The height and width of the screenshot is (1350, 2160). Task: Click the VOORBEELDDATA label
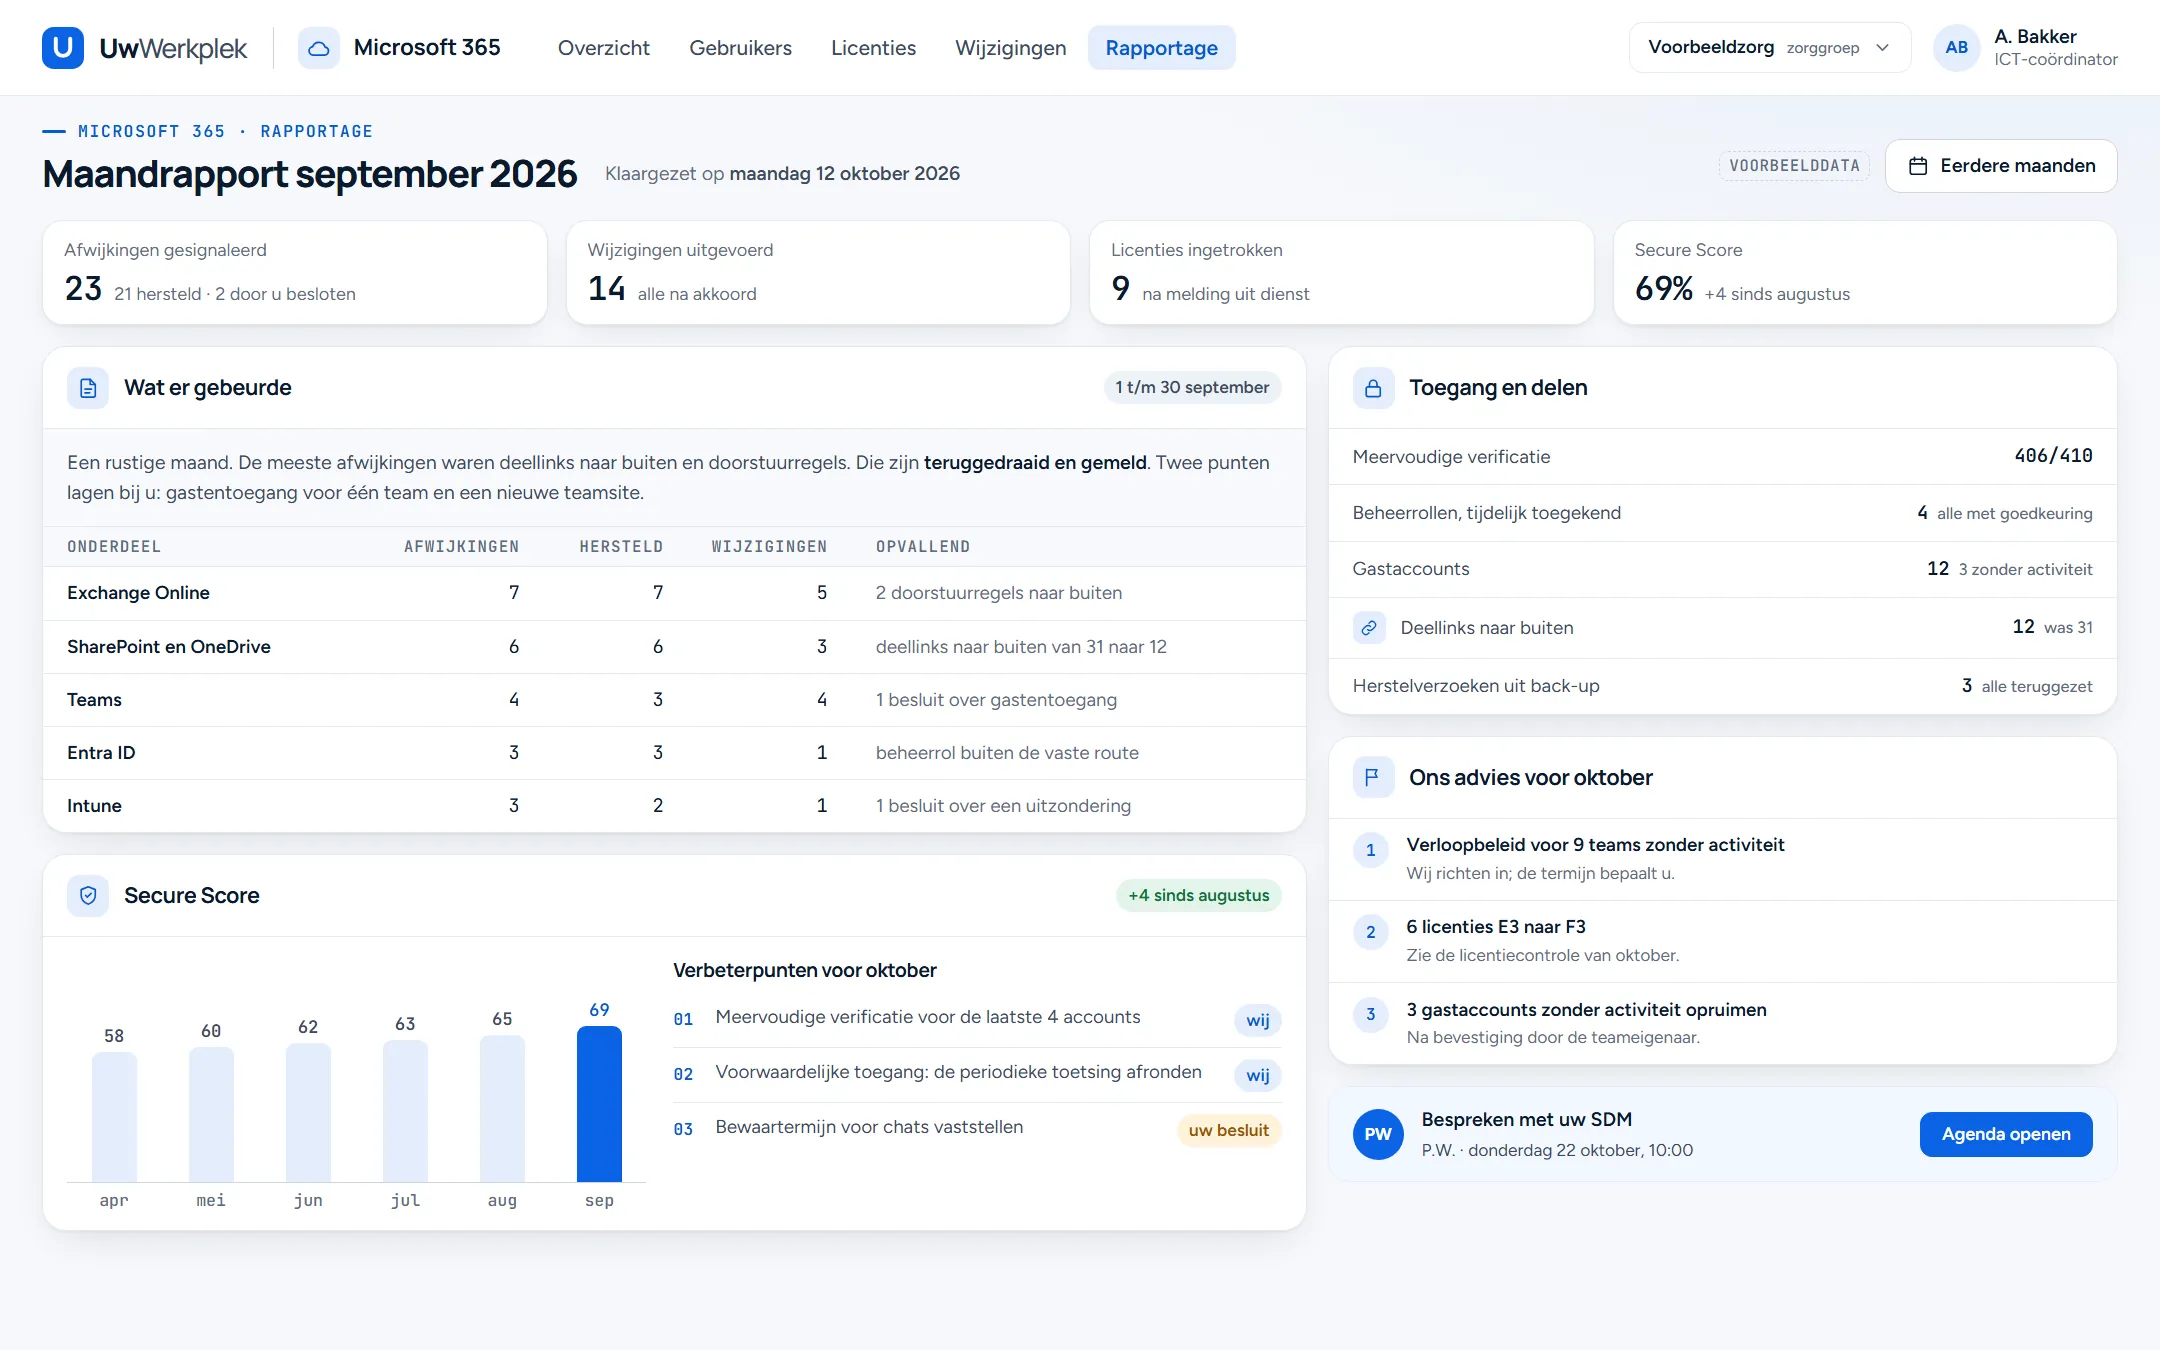[x=1794, y=166]
